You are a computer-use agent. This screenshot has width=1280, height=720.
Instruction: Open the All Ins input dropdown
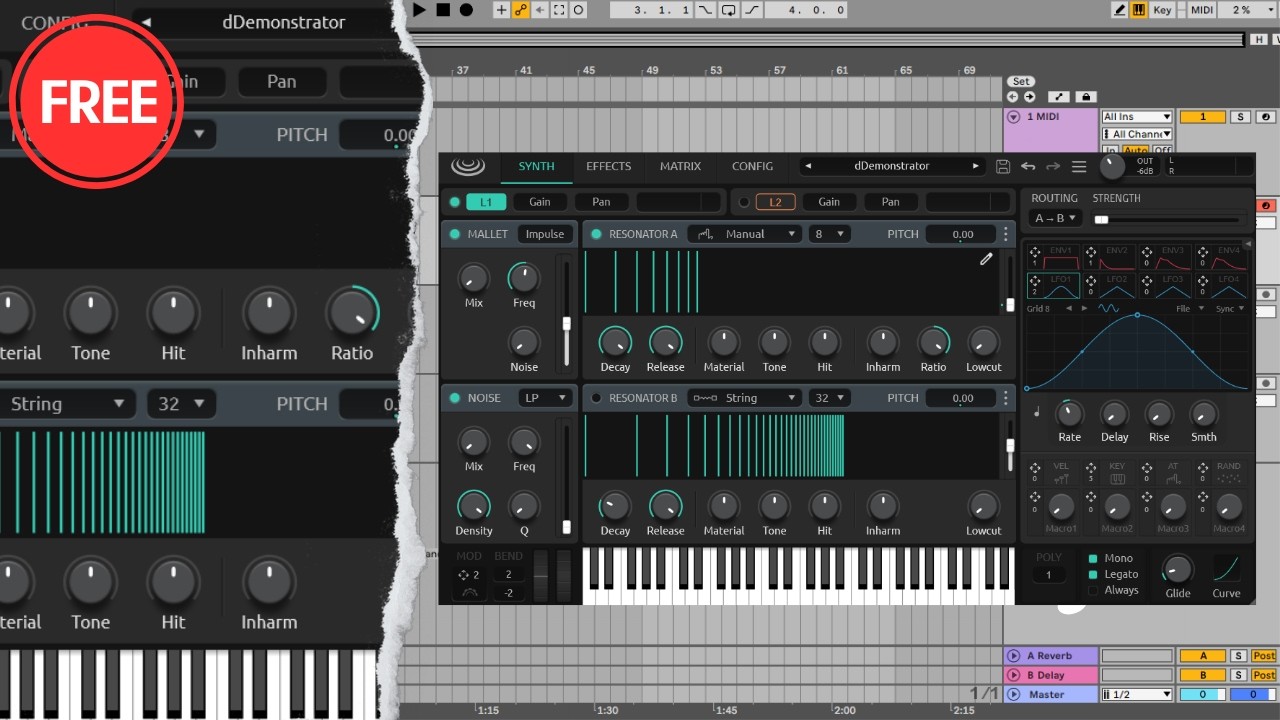pyautogui.click(x=1137, y=117)
